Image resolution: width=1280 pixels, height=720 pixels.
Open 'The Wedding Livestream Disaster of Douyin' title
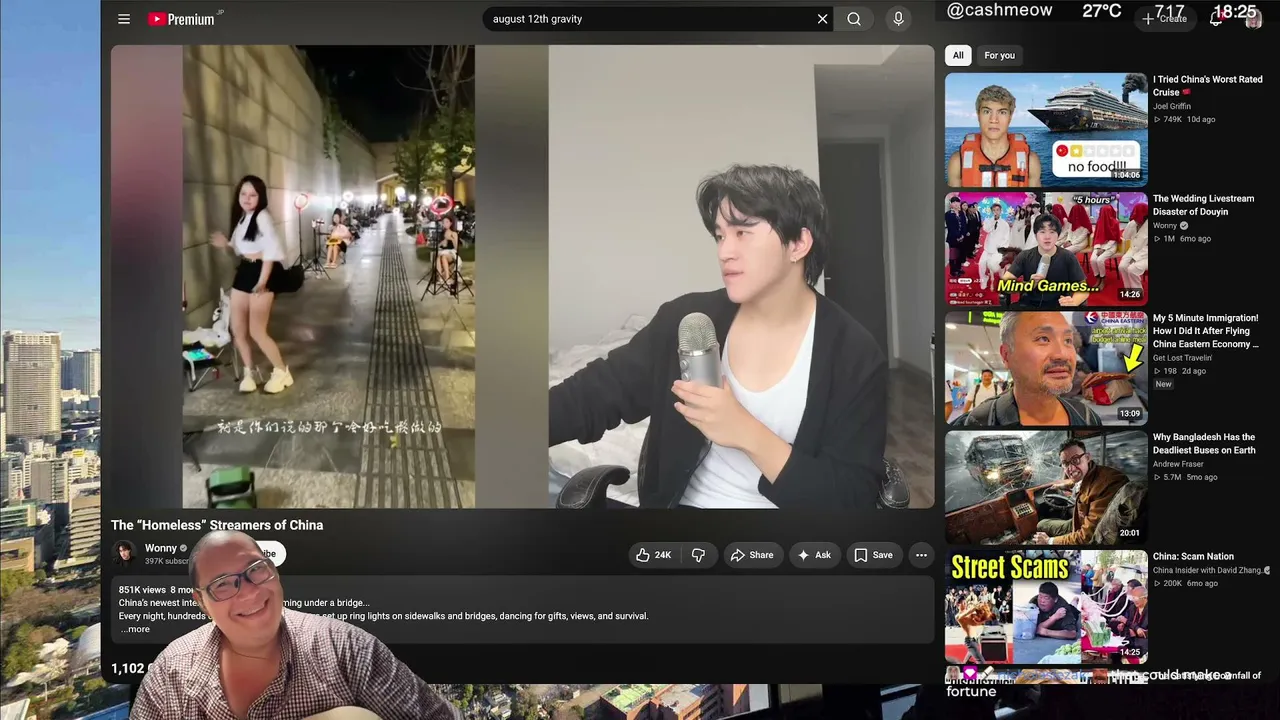[x=1203, y=205]
